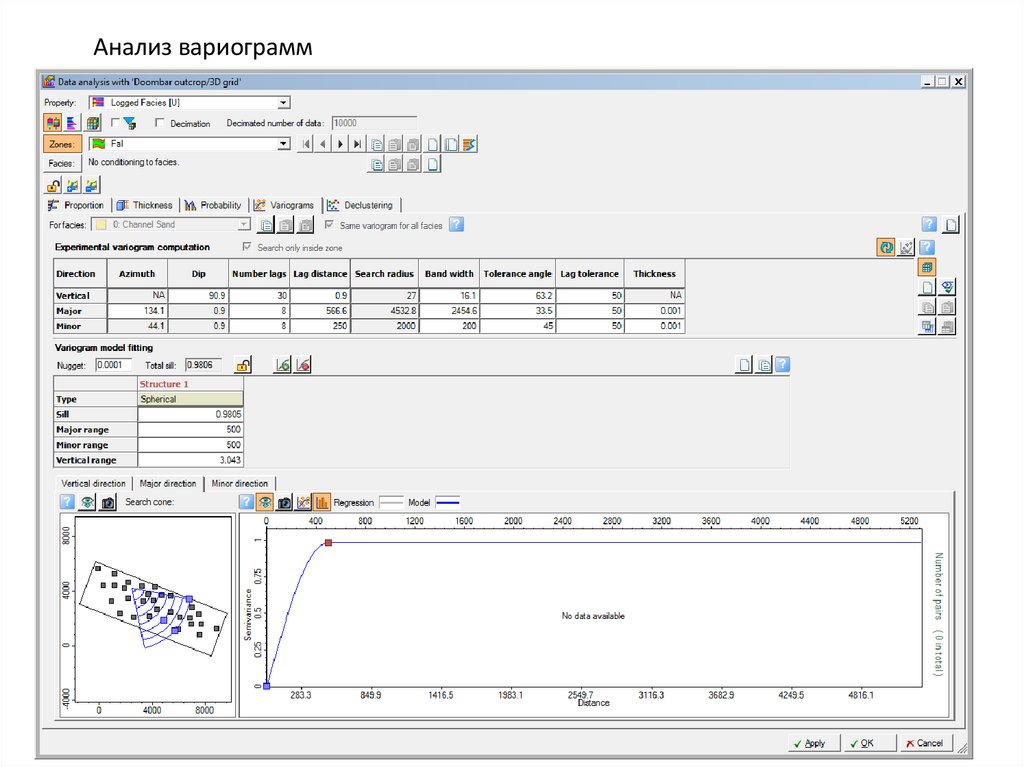Jump to the first zone with the skip-back arrow

pos(306,144)
